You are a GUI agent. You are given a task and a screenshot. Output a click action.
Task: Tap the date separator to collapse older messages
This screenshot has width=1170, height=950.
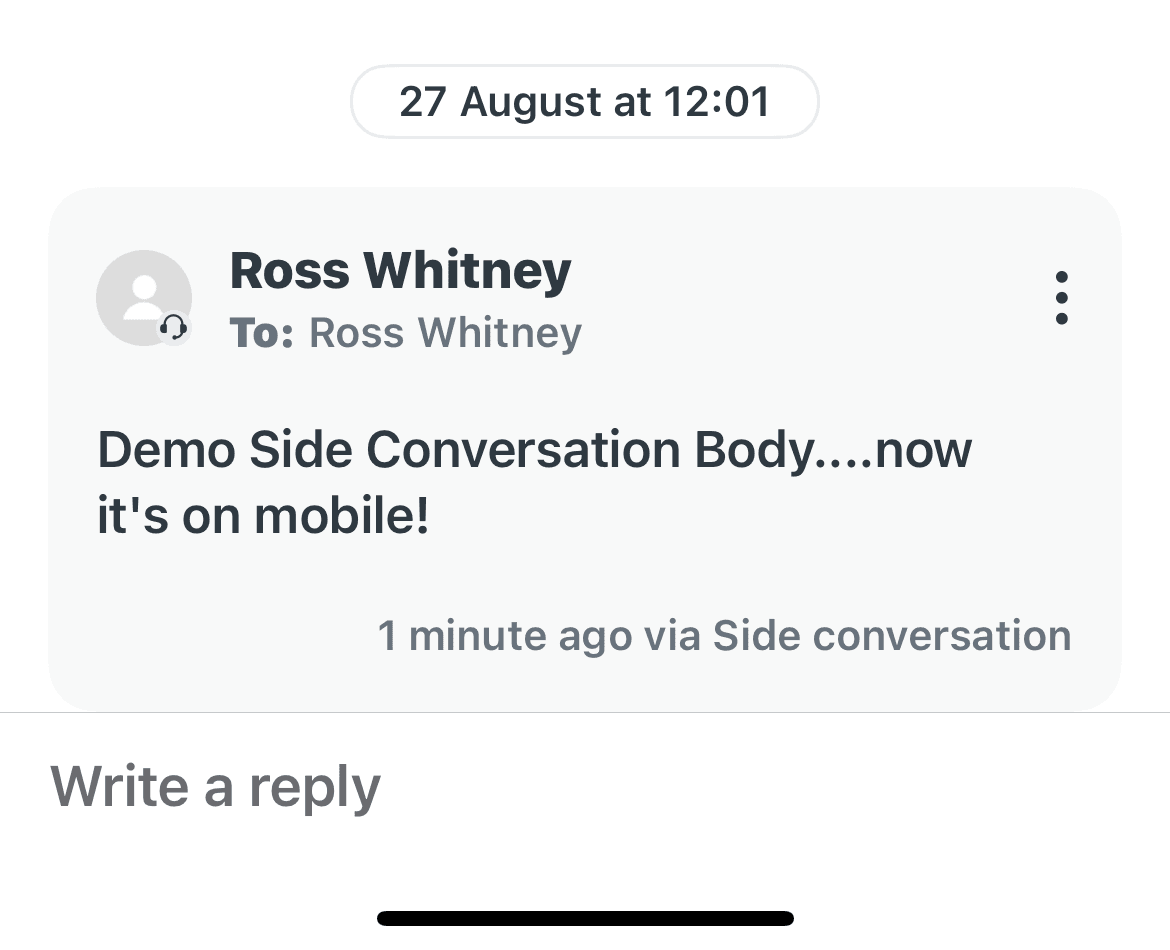click(x=584, y=101)
